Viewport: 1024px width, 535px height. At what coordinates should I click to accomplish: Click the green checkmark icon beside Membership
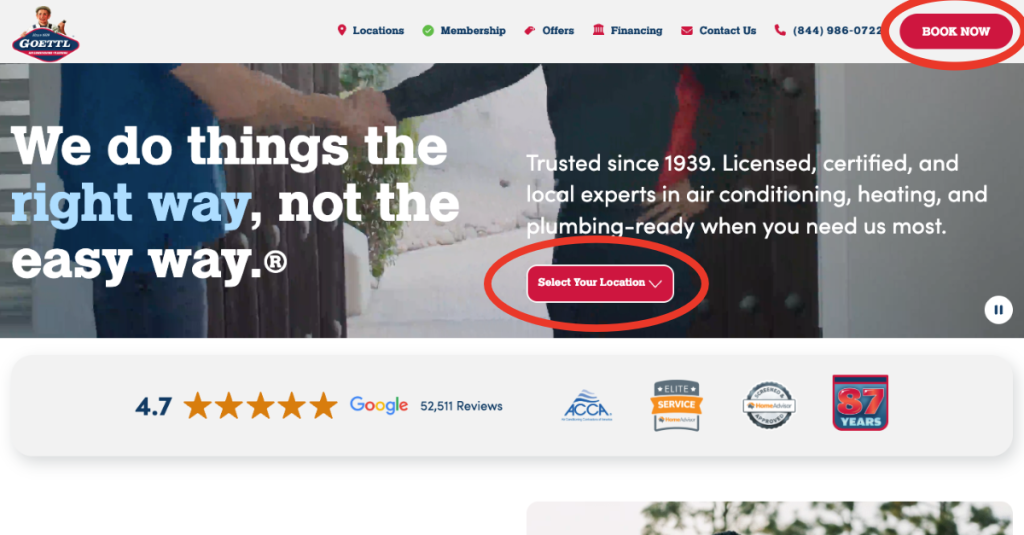(428, 31)
